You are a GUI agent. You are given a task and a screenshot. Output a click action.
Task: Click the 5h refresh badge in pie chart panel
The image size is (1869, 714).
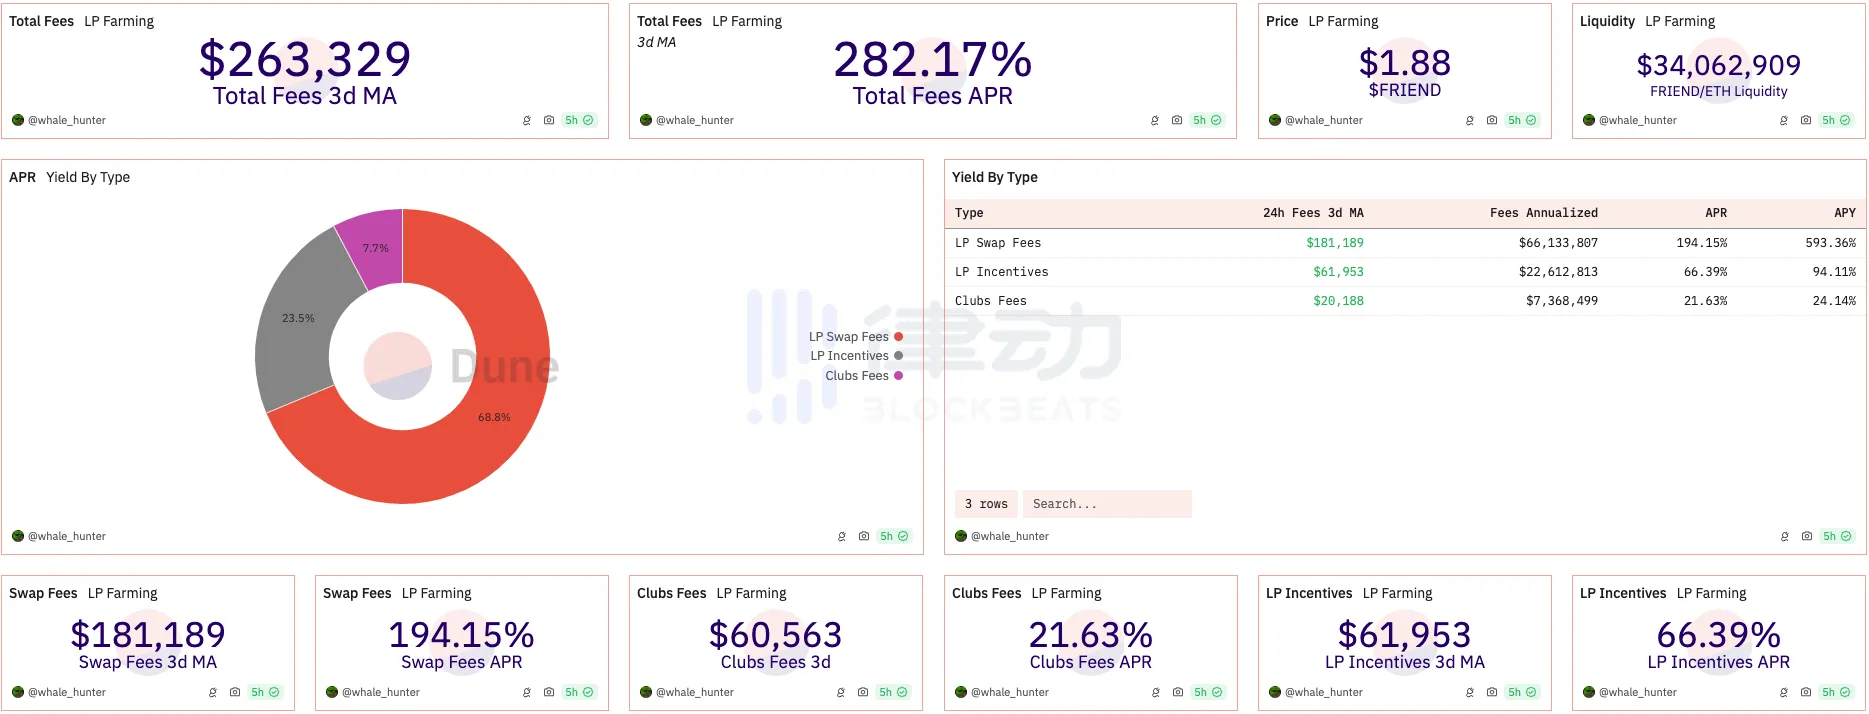(893, 536)
